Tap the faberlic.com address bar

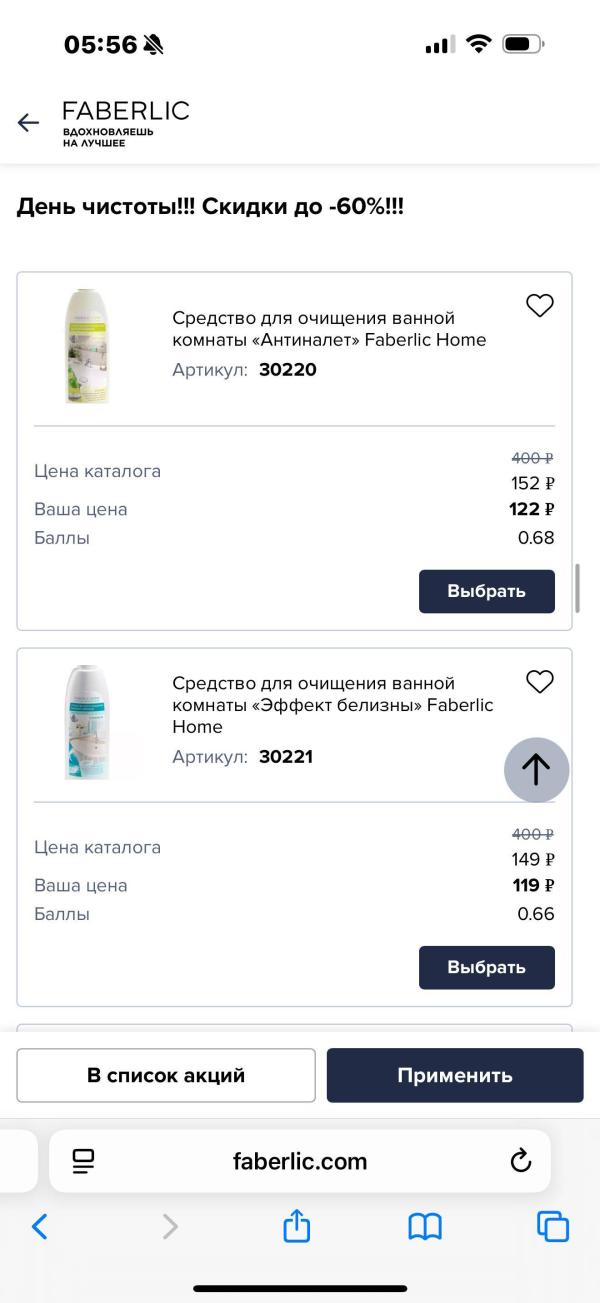coord(300,1161)
